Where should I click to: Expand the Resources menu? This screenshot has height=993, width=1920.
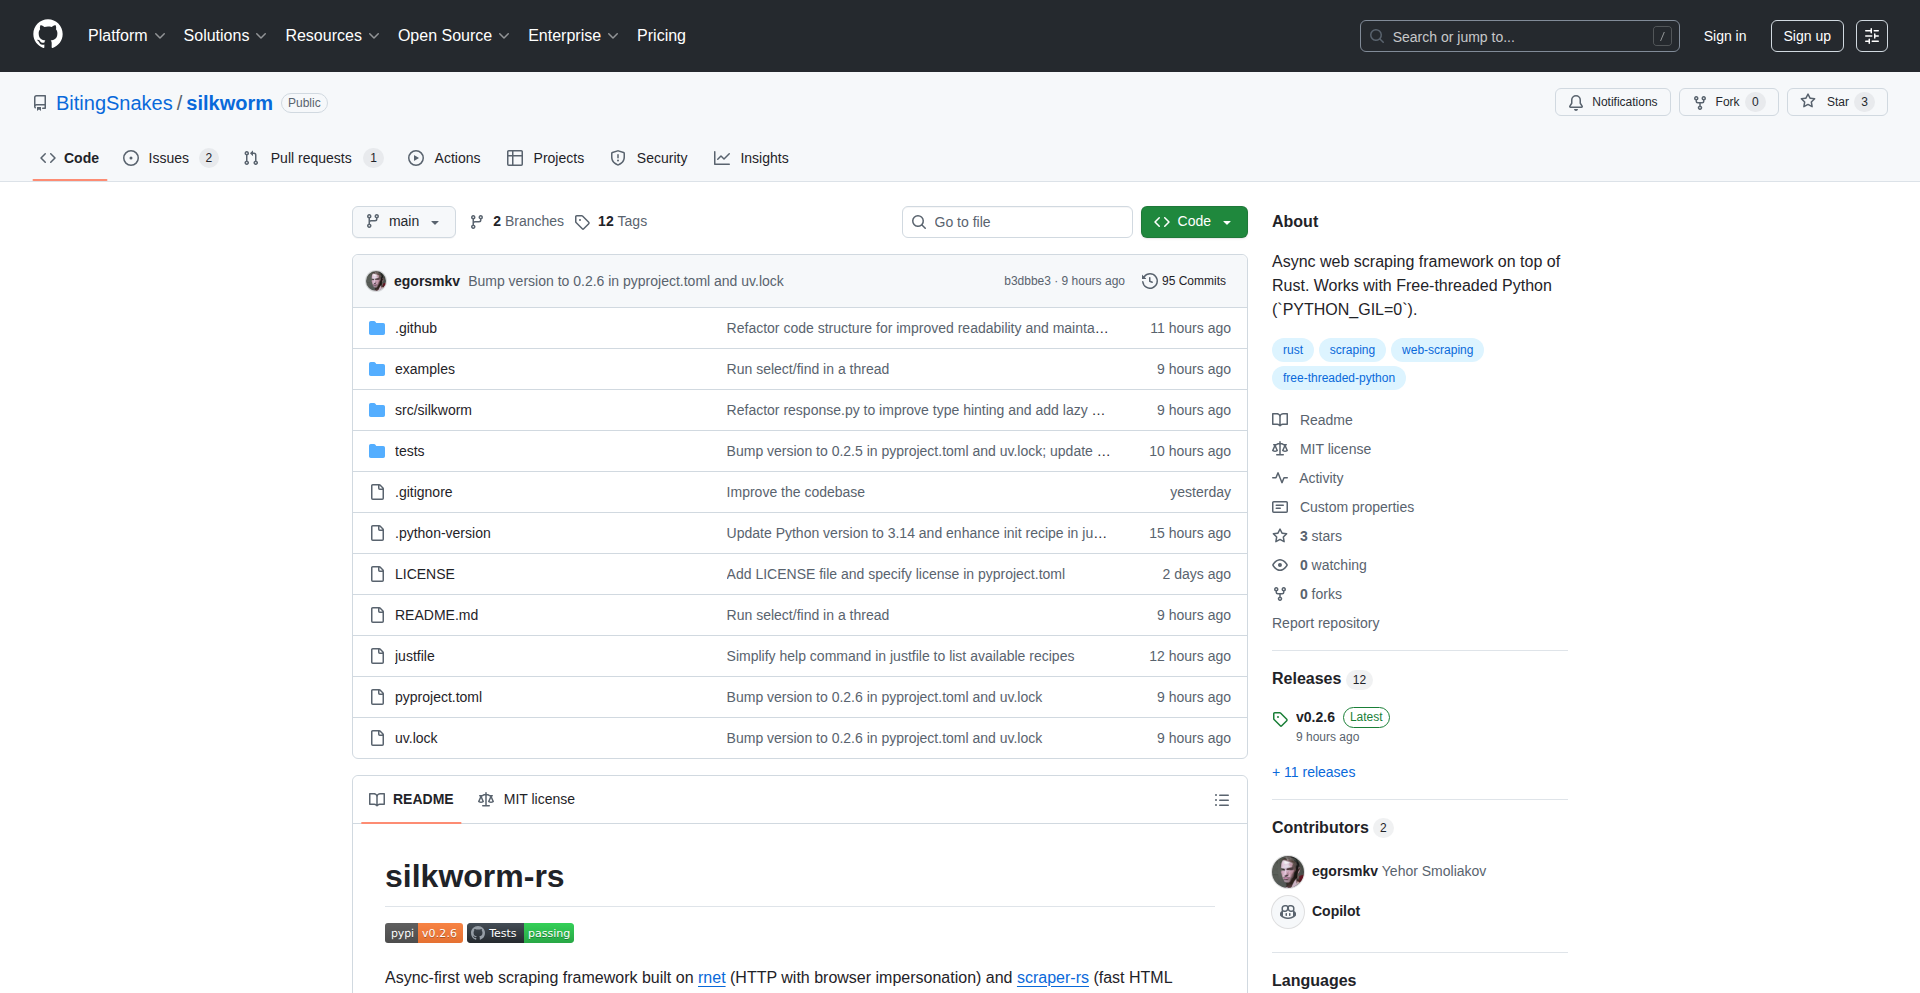coord(332,36)
